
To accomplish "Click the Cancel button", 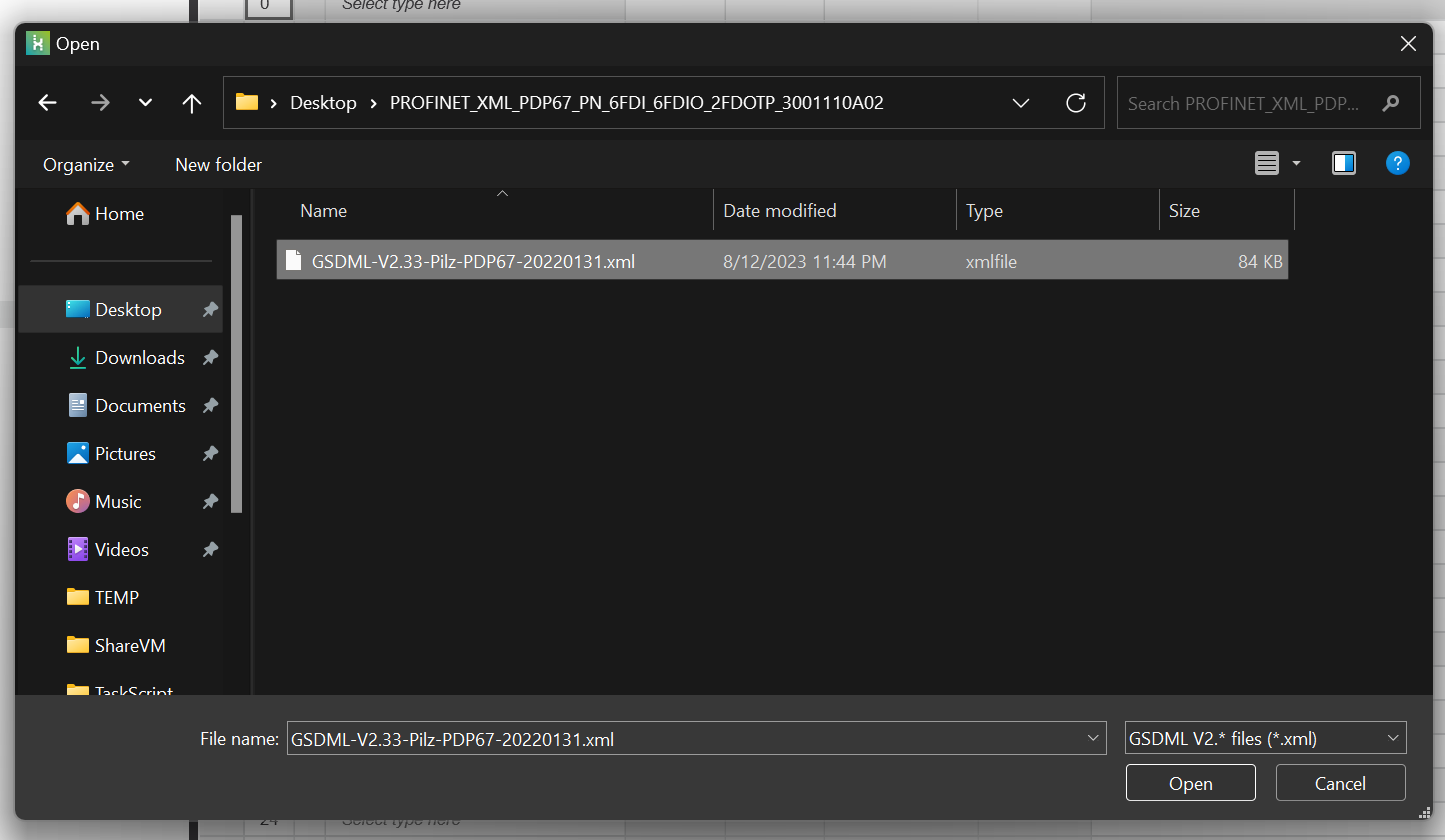I will 1341,784.
